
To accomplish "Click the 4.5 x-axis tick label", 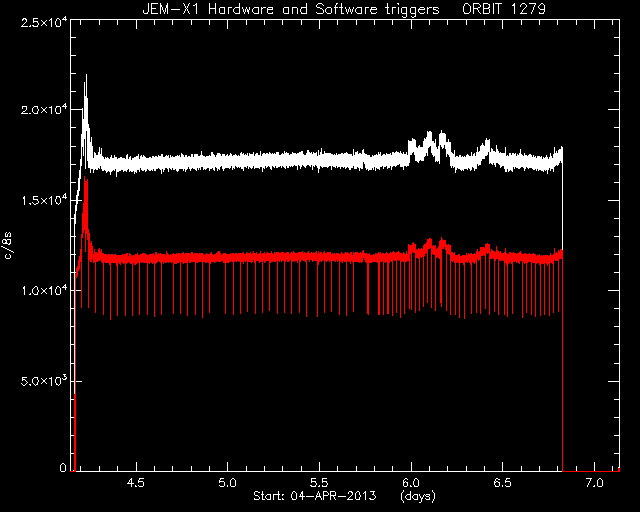I will [x=136, y=483].
